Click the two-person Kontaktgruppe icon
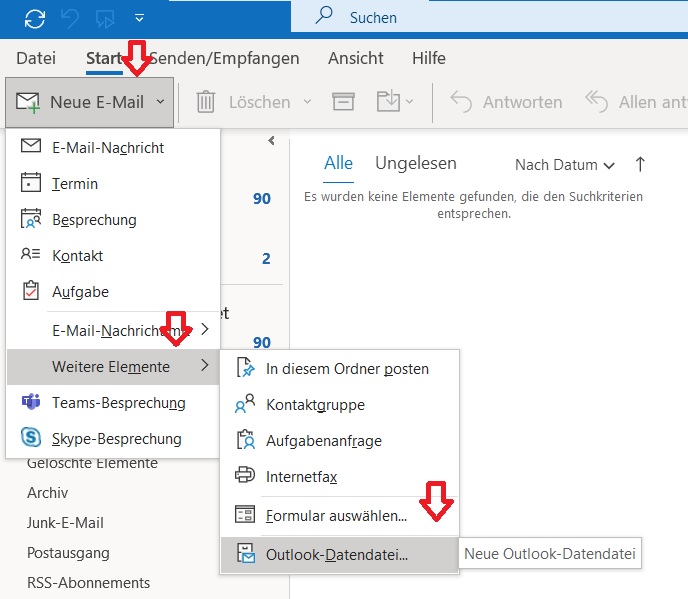Screen dimensions: 688x599 pos(245,403)
